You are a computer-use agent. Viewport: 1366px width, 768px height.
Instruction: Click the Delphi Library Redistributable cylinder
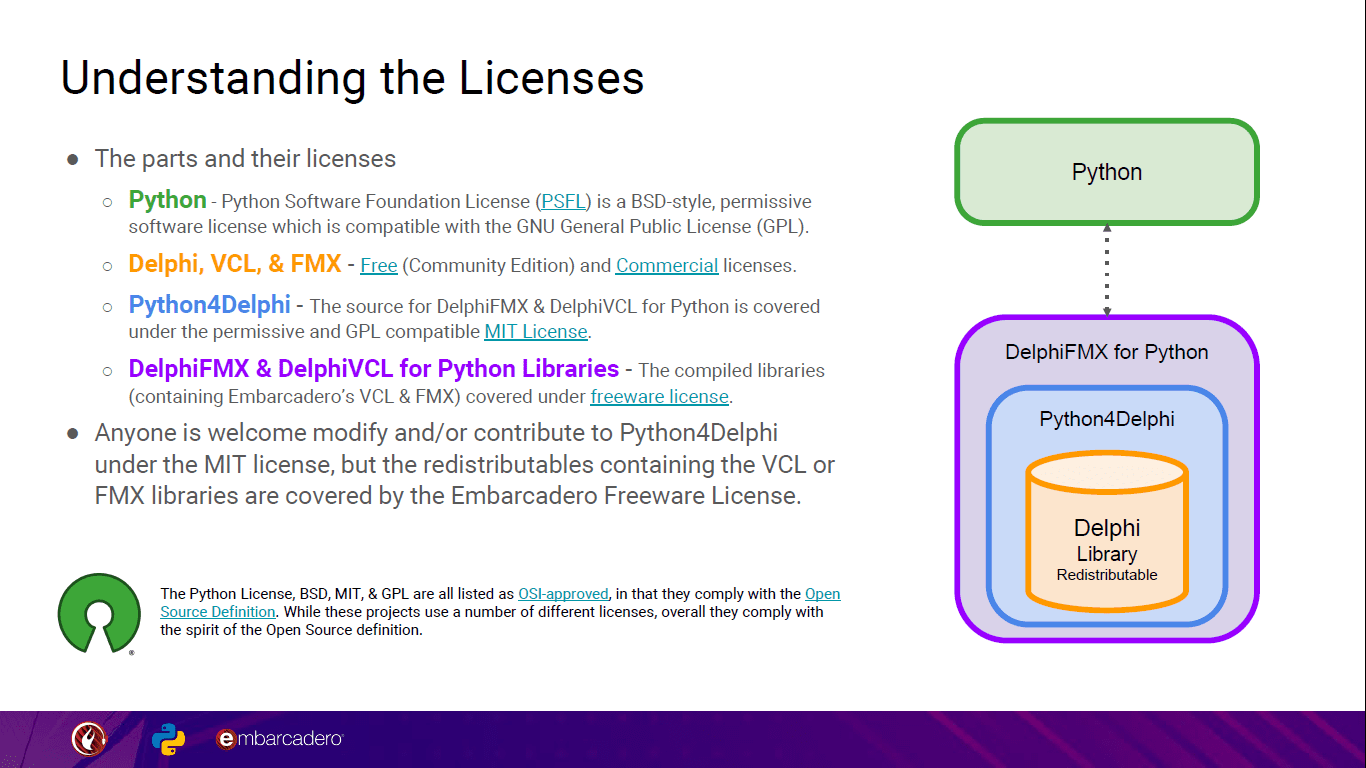pos(1107,530)
